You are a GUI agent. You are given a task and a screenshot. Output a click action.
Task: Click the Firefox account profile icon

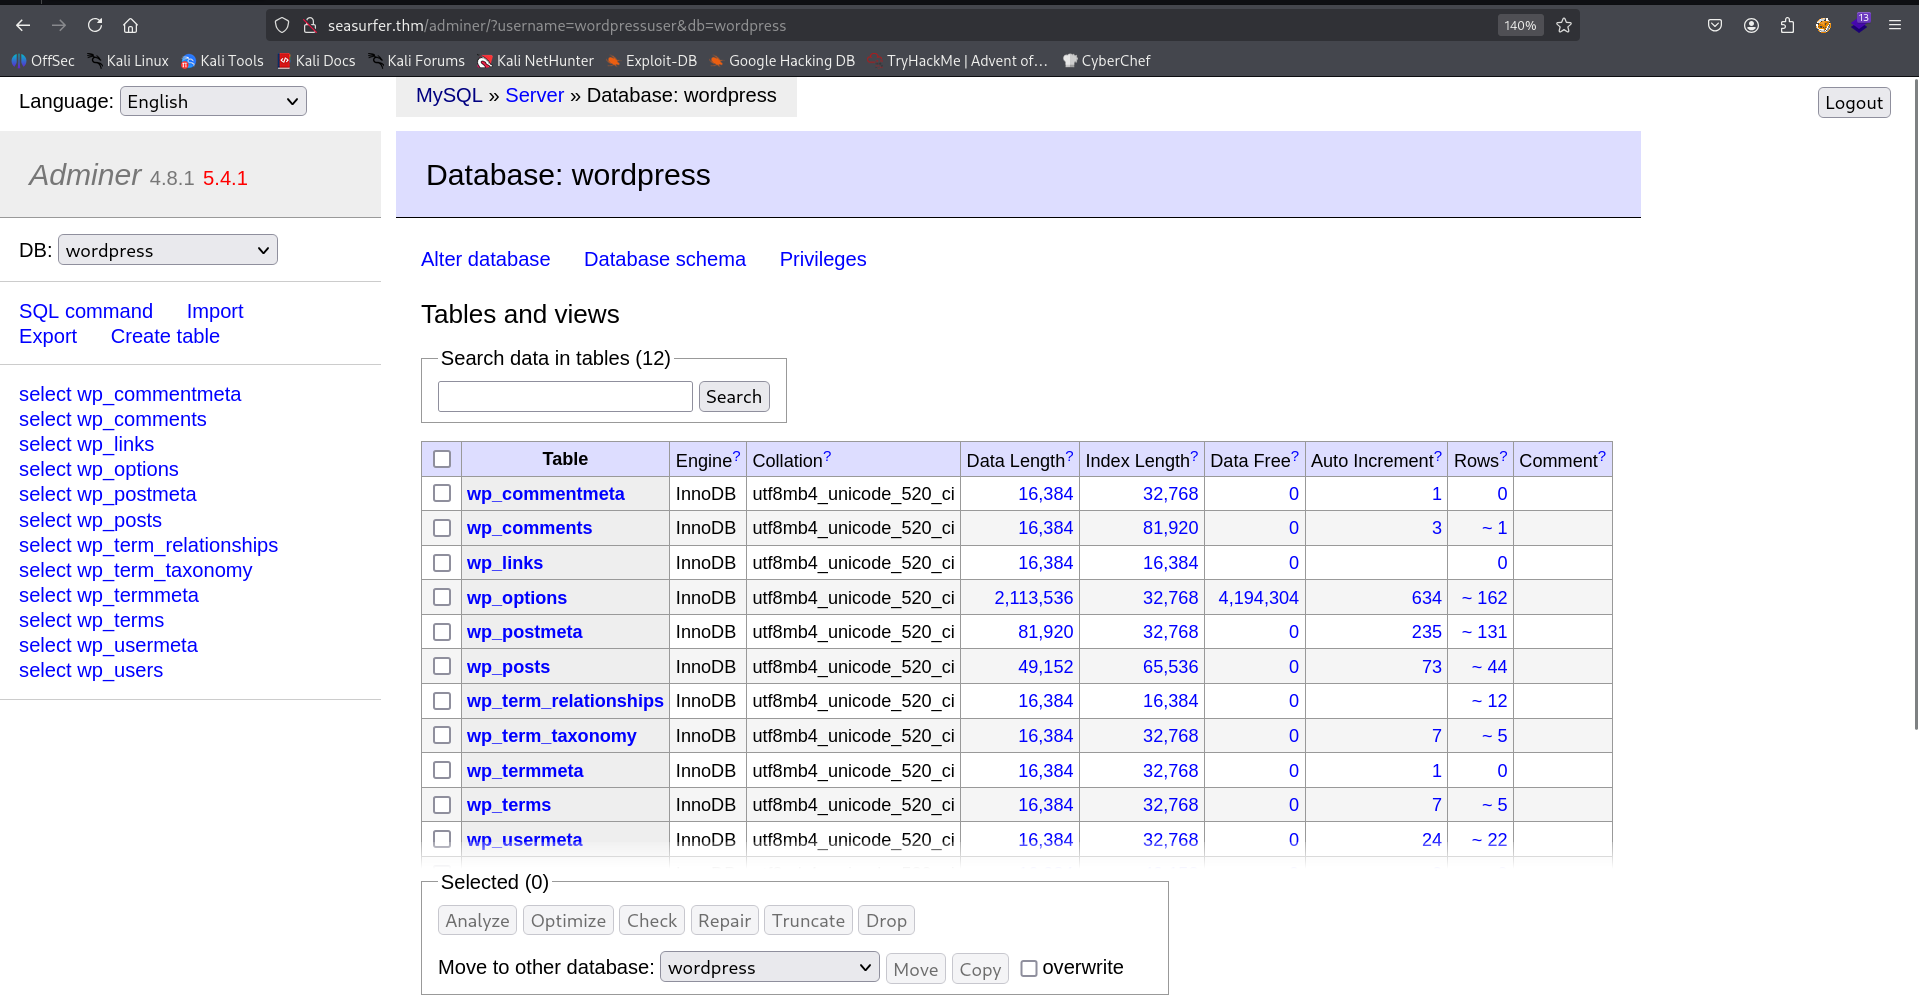coord(1751,25)
